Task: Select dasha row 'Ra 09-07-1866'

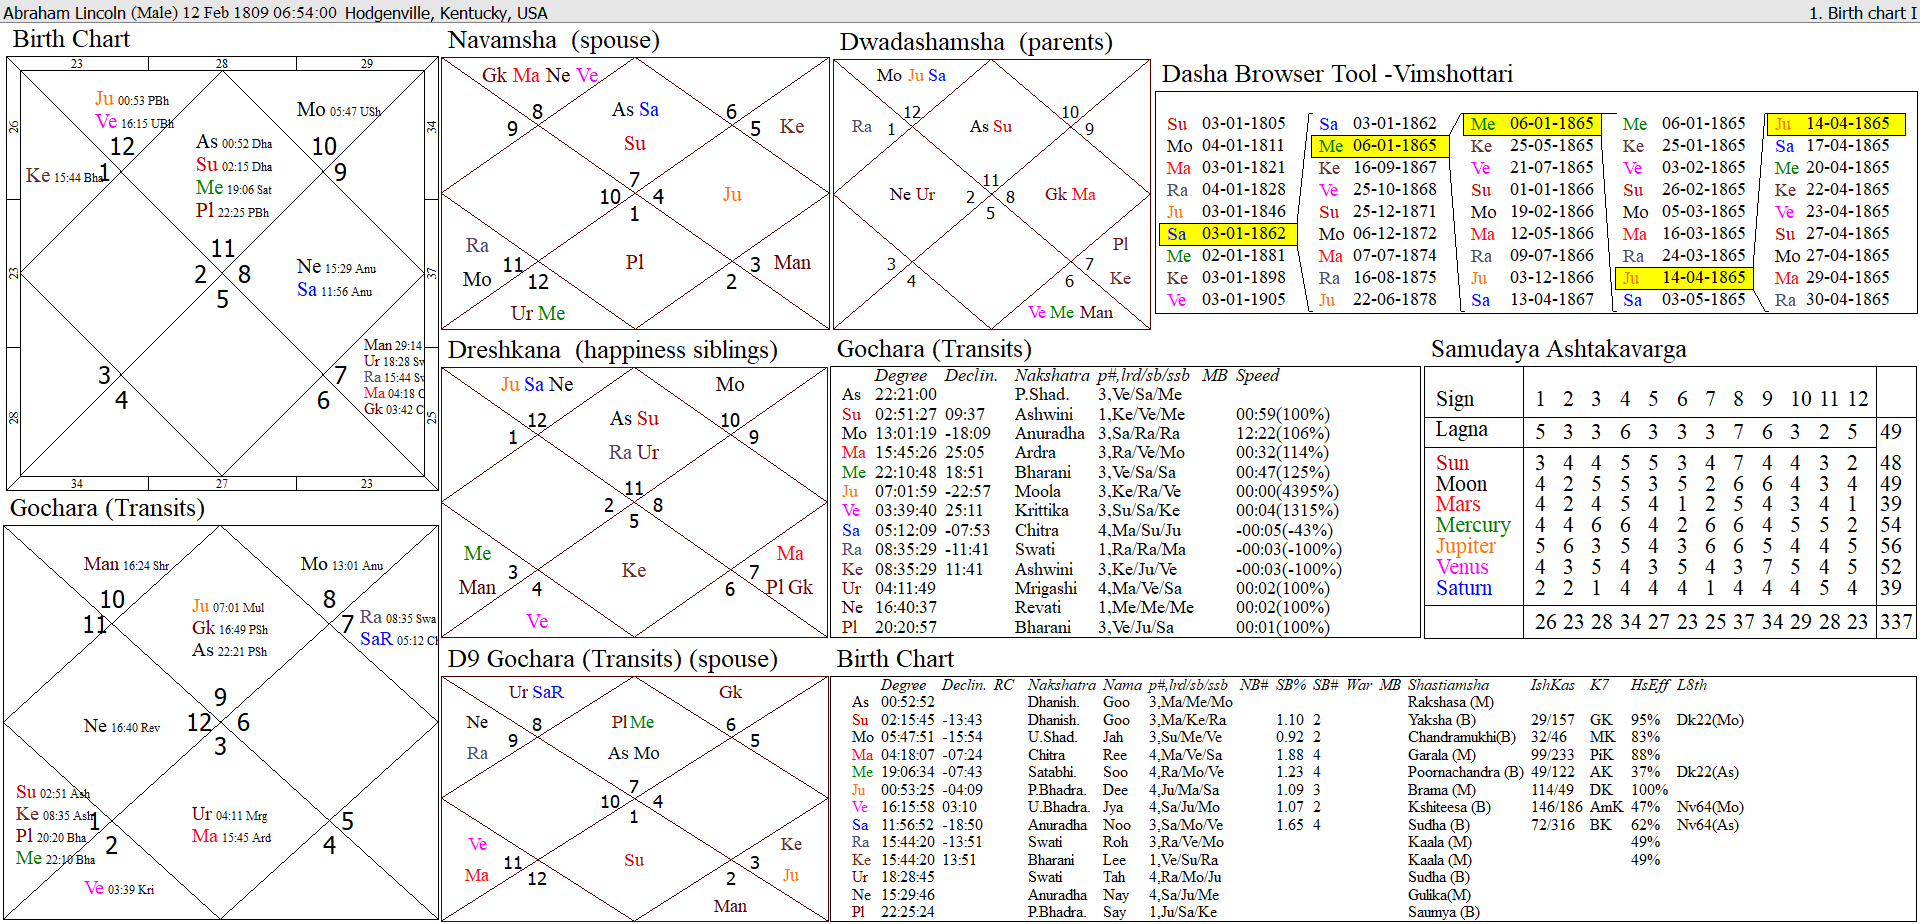Action: [1532, 256]
